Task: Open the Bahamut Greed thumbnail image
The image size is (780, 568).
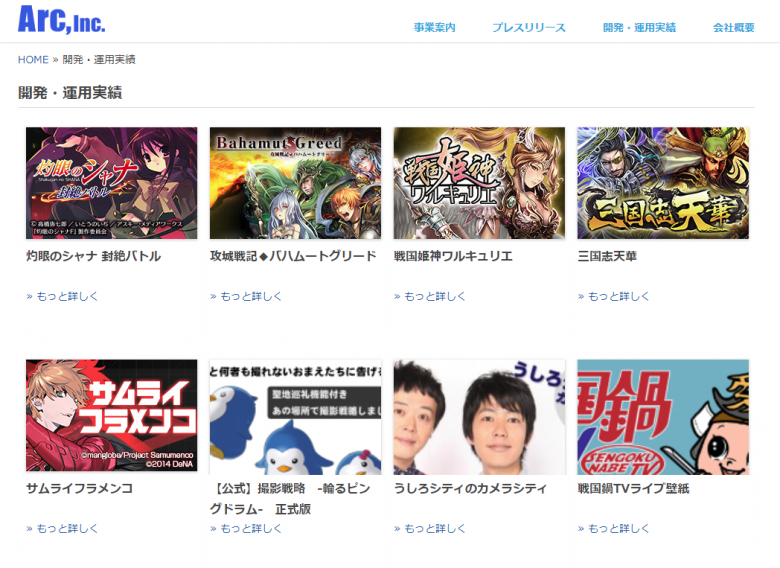Action: tap(295, 183)
